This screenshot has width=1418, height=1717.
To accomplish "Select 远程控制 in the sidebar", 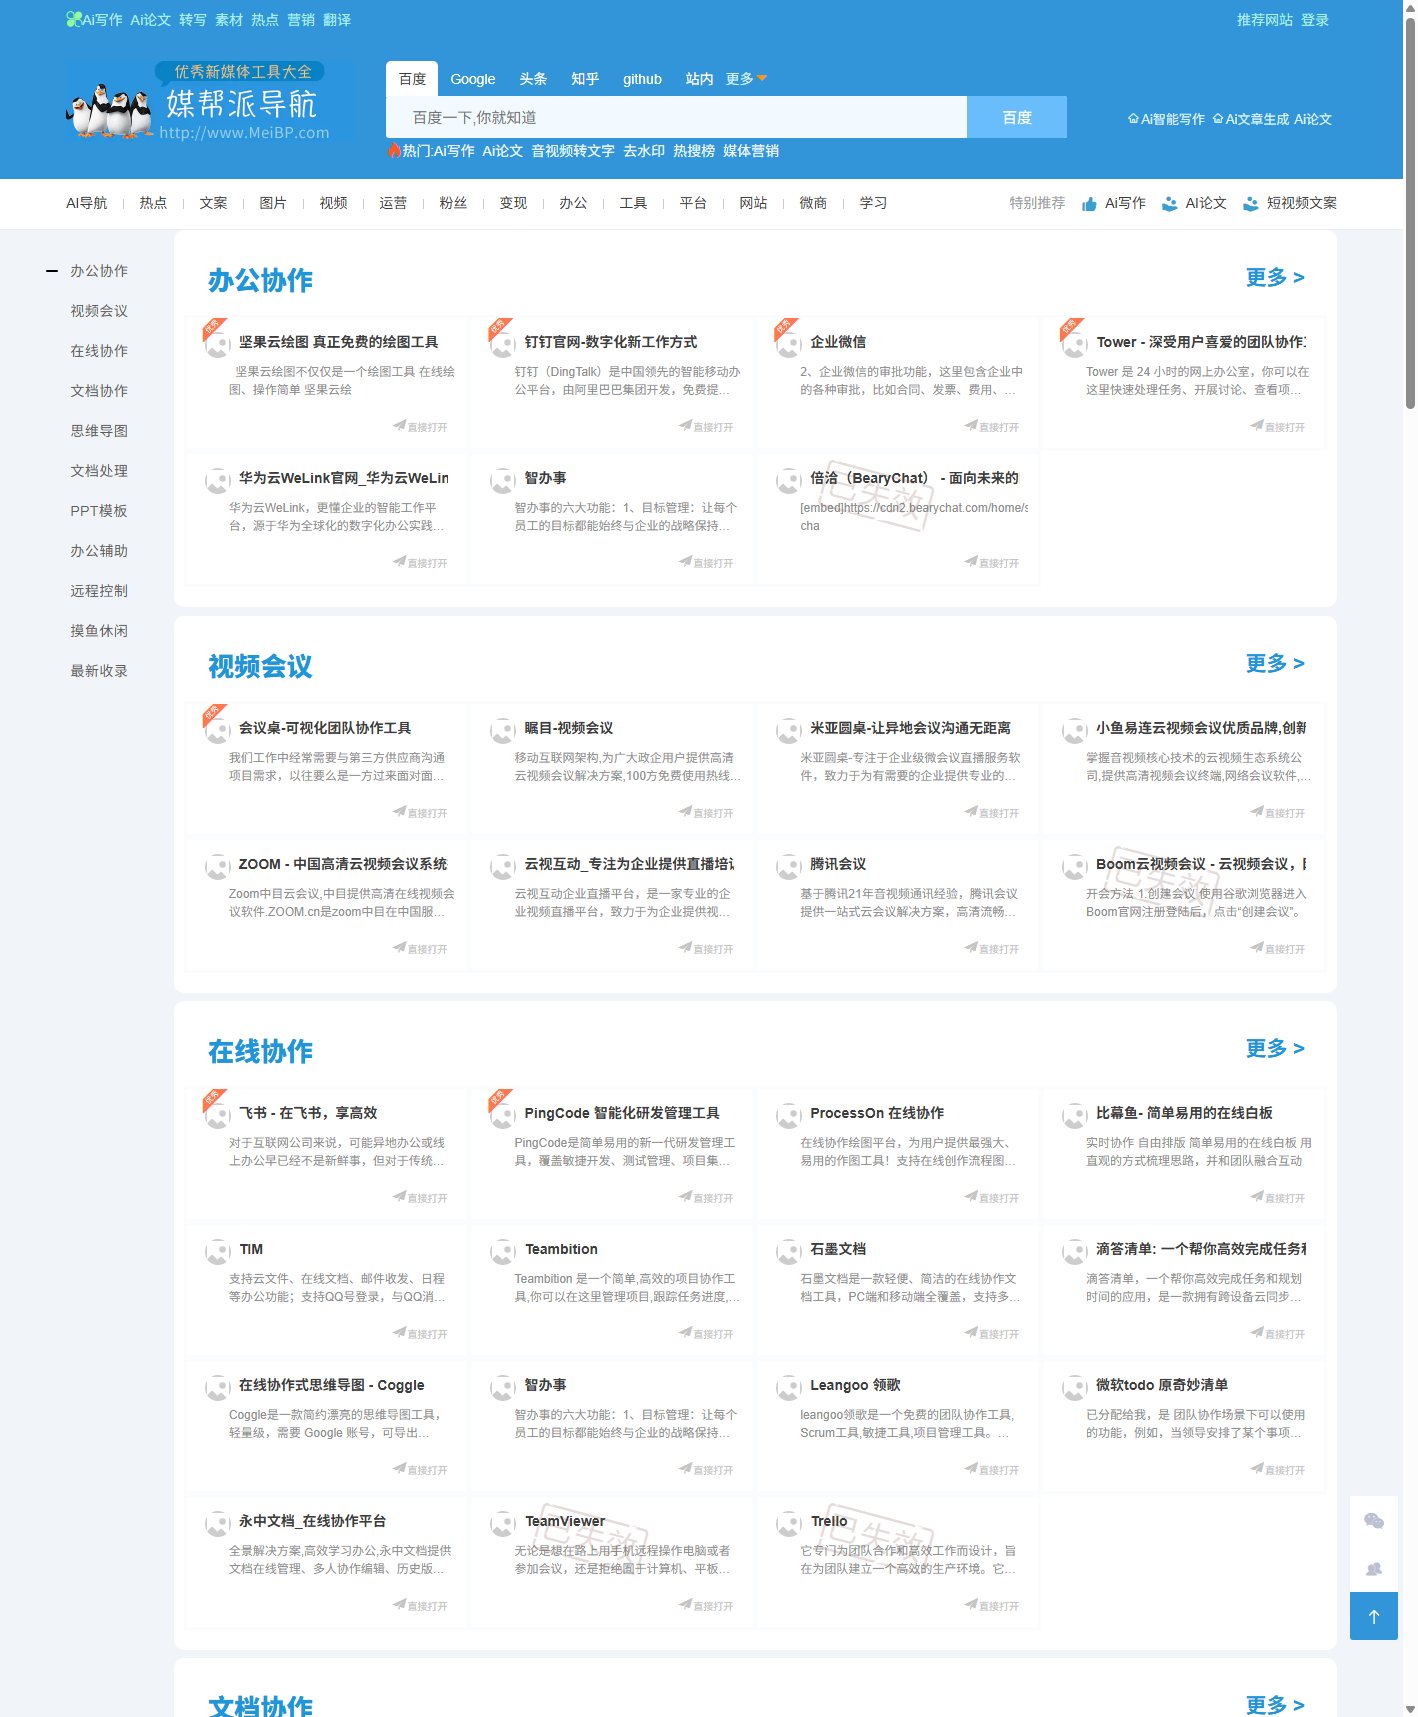I will tap(99, 591).
